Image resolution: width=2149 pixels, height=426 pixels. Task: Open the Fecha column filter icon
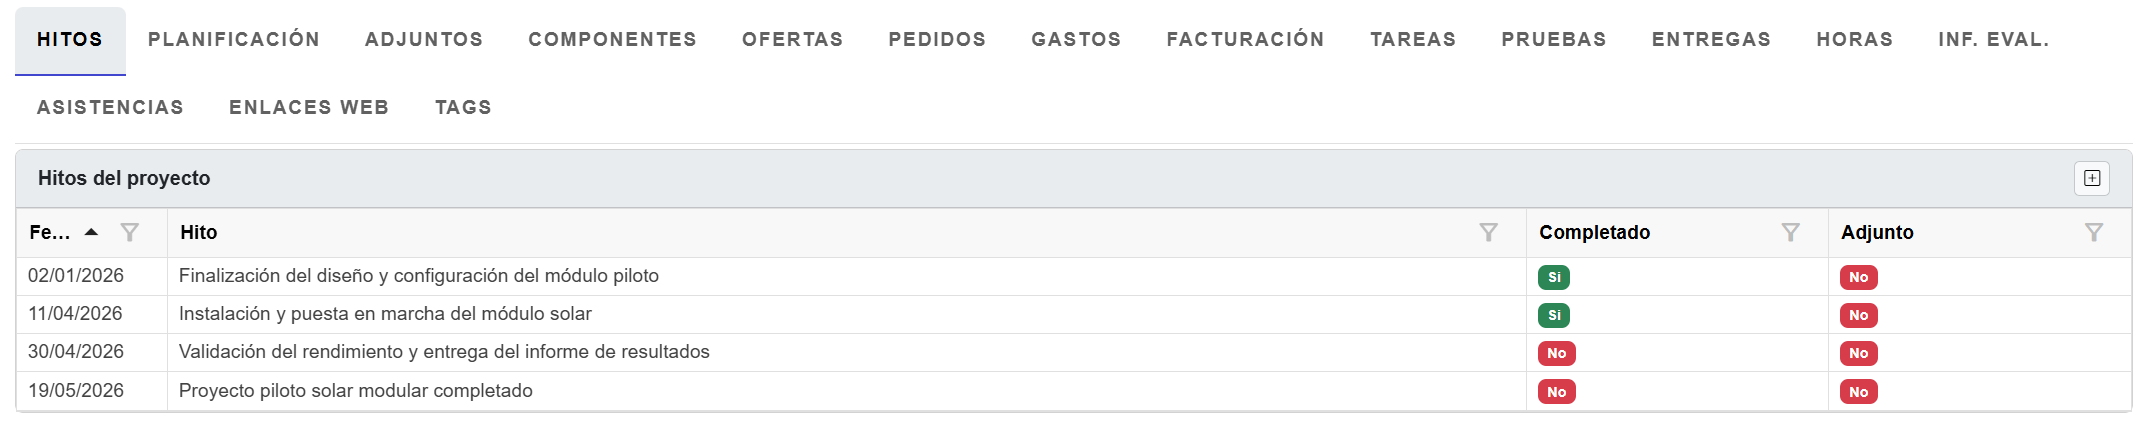click(129, 232)
